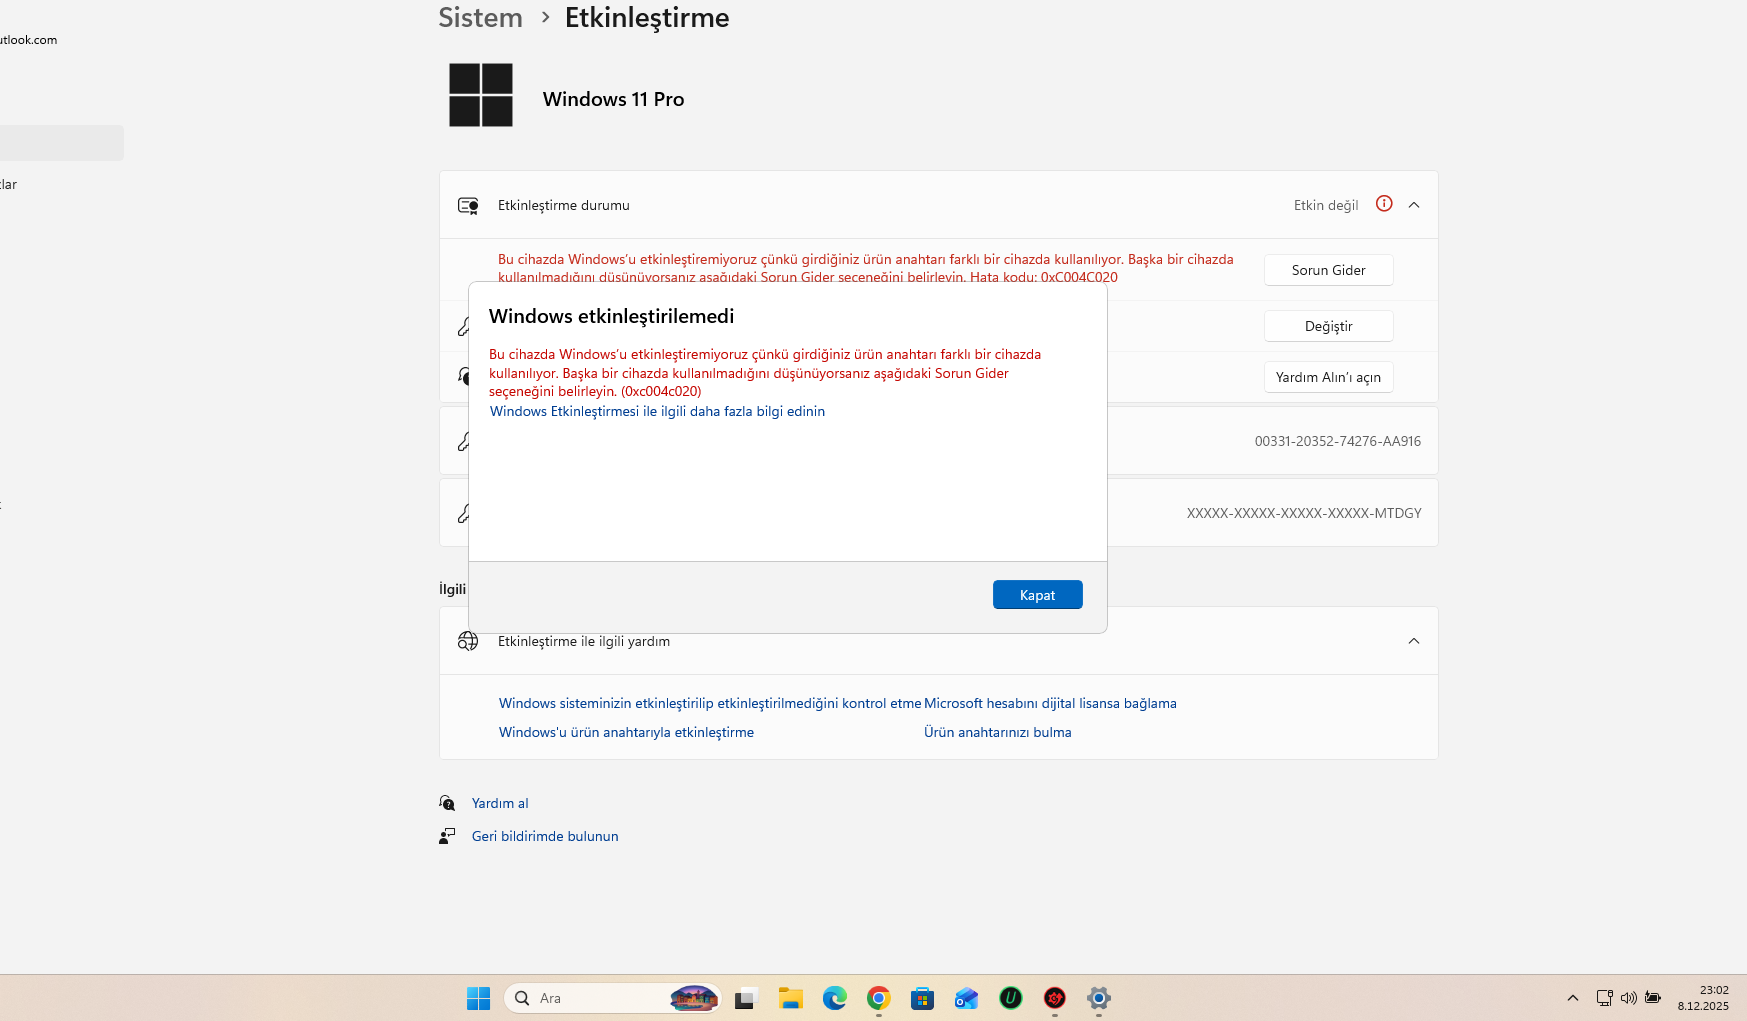1747x1021 pixels.
Task: Open Outlook from the taskbar
Action: tap(966, 998)
